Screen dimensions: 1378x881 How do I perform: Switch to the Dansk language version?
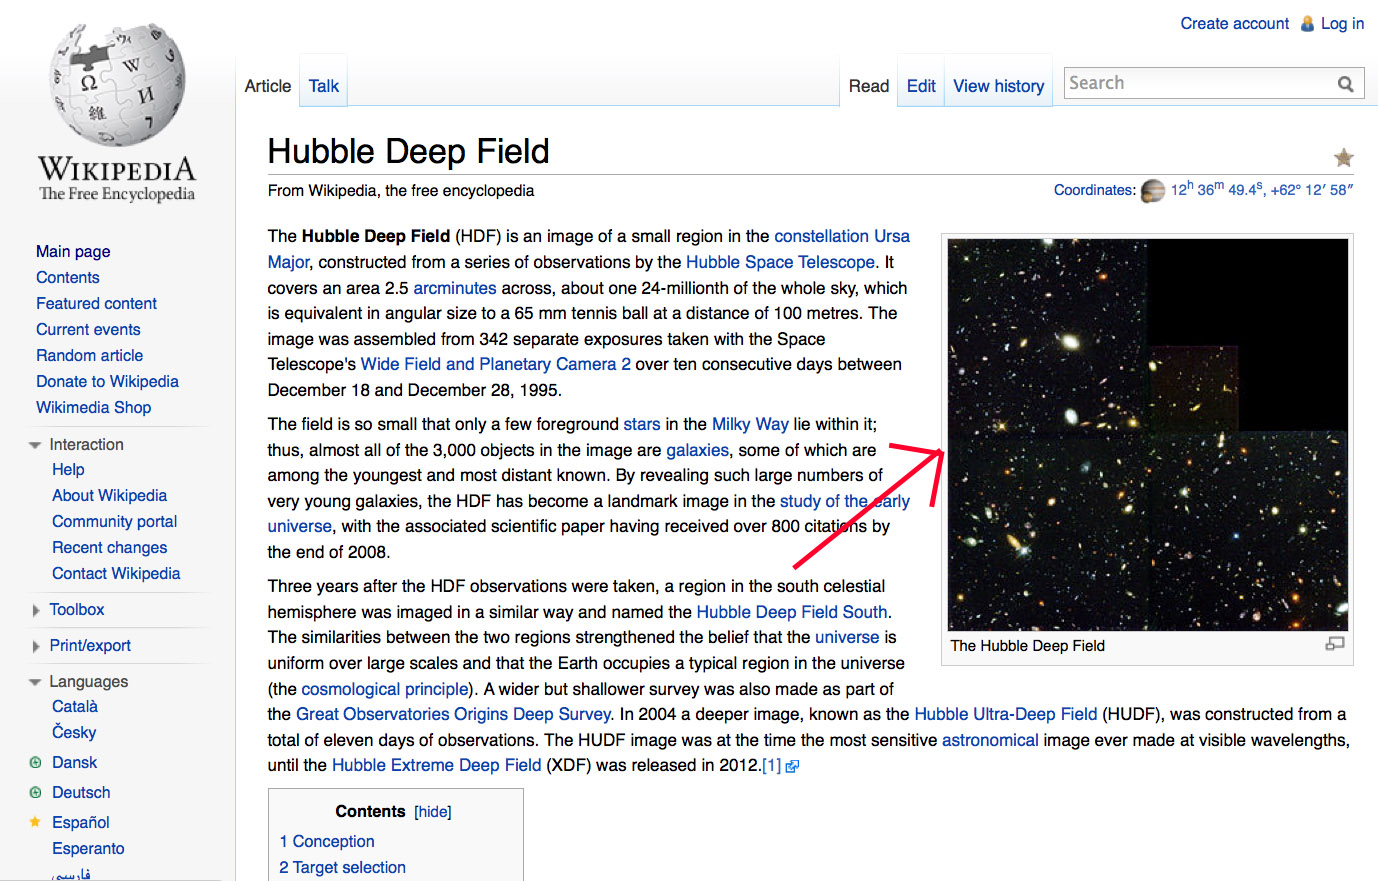click(x=74, y=762)
